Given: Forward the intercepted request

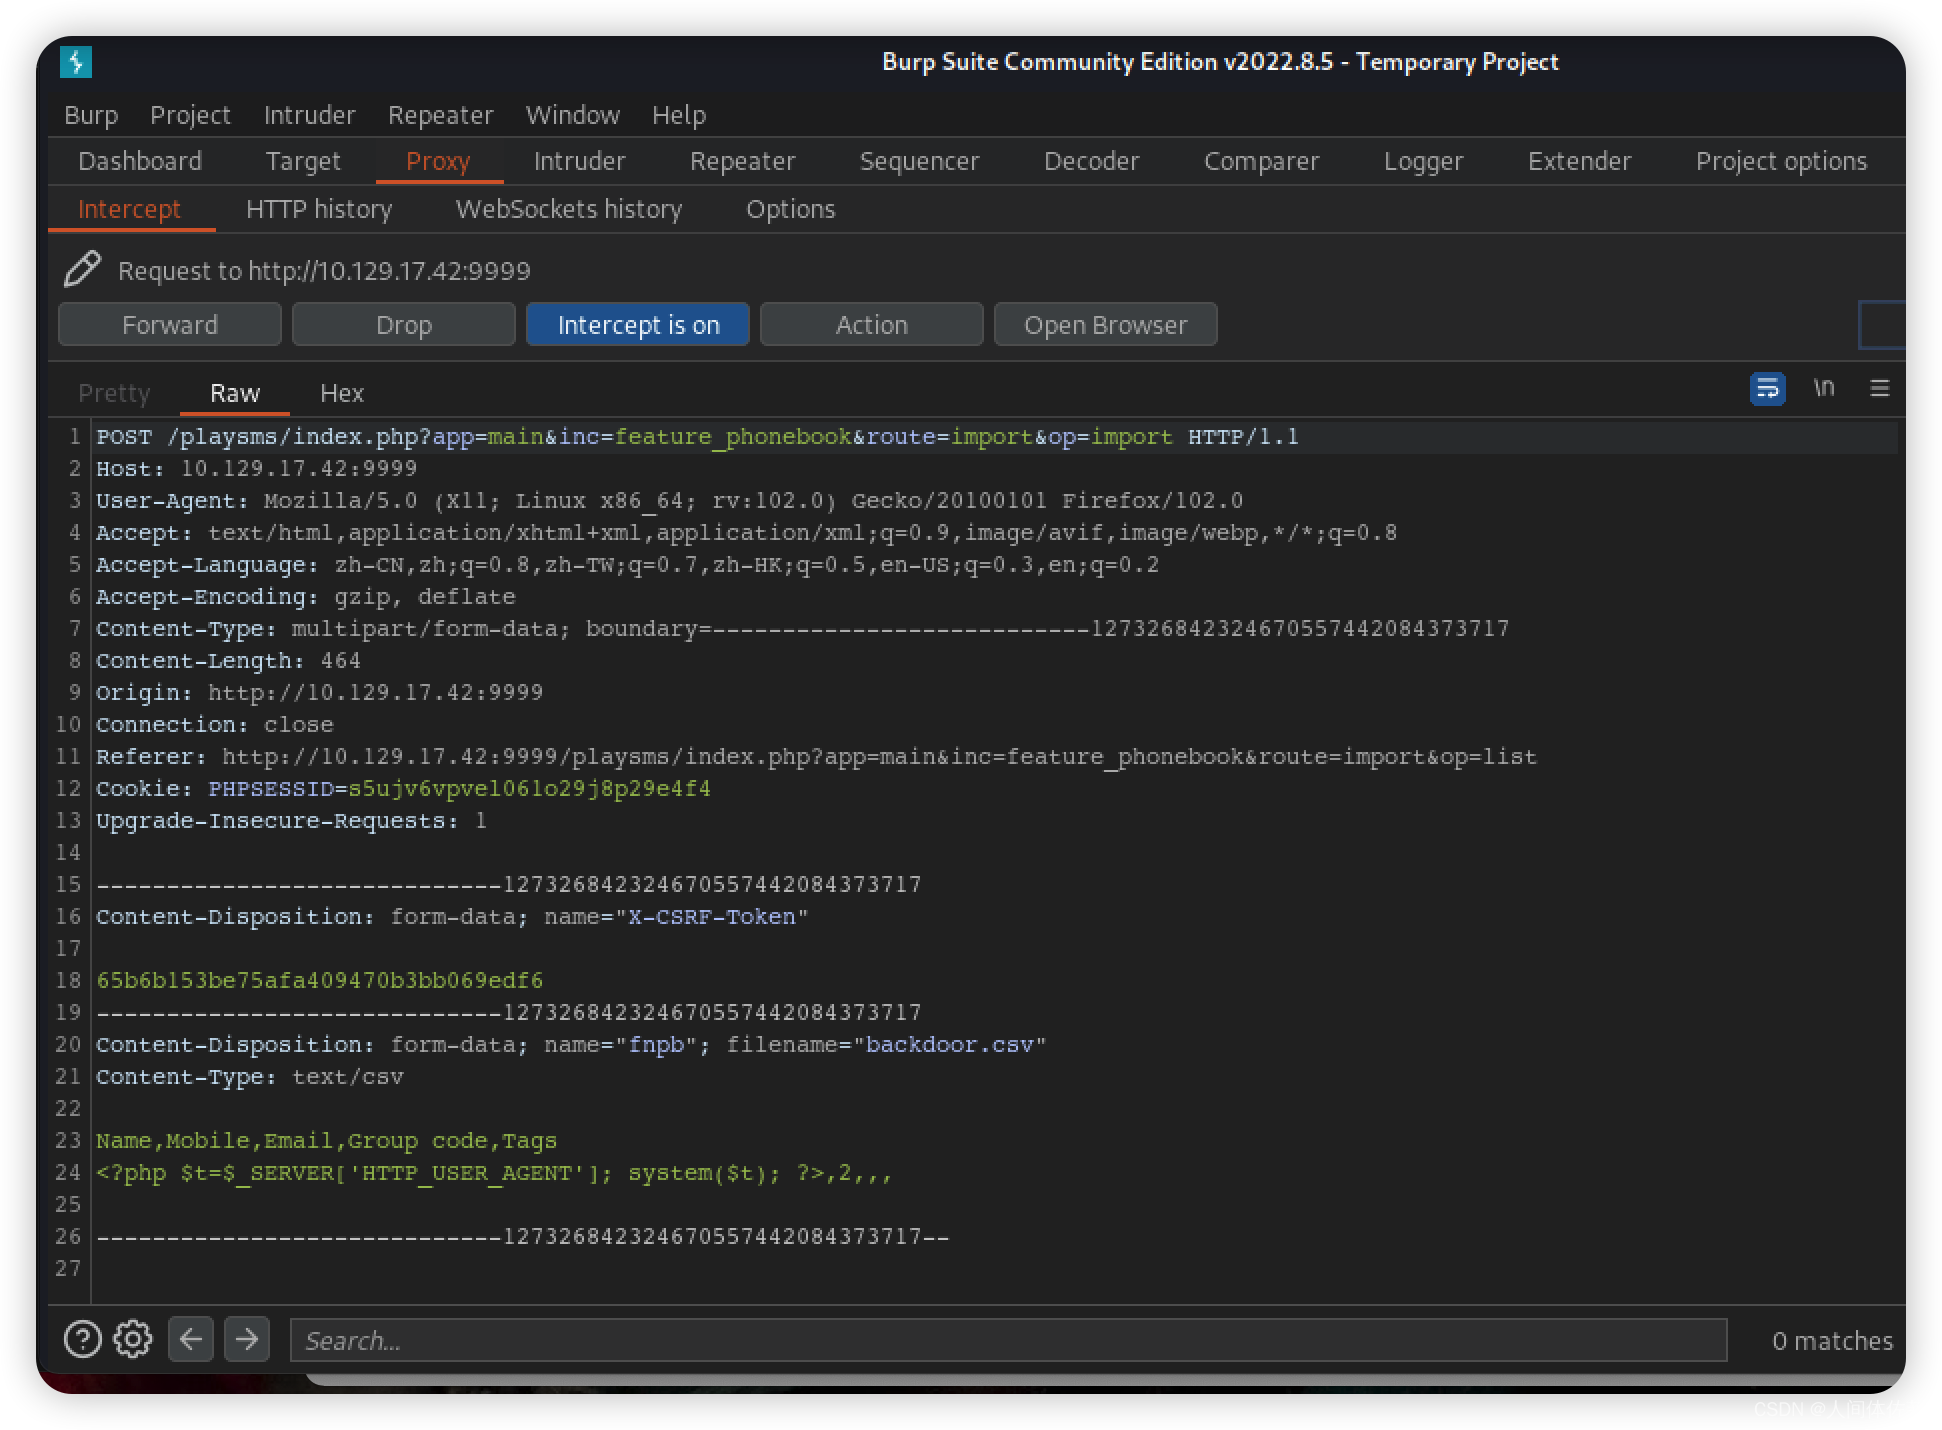Looking at the screenshot, I should click(x=170, y=325).
